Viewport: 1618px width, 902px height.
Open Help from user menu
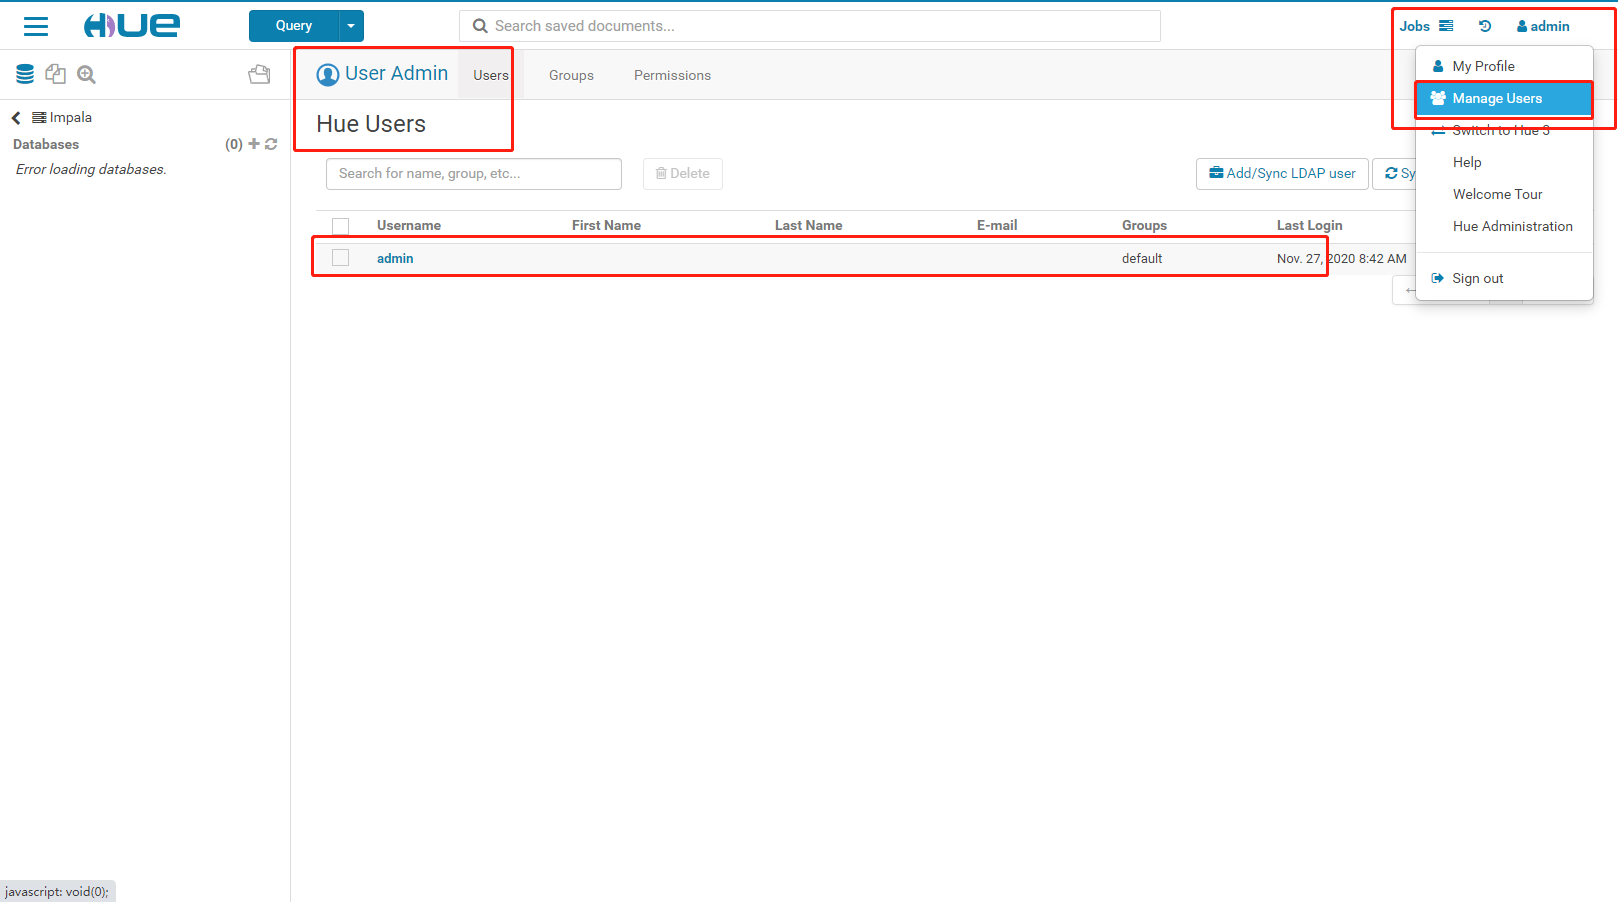tap(1504, 162)
